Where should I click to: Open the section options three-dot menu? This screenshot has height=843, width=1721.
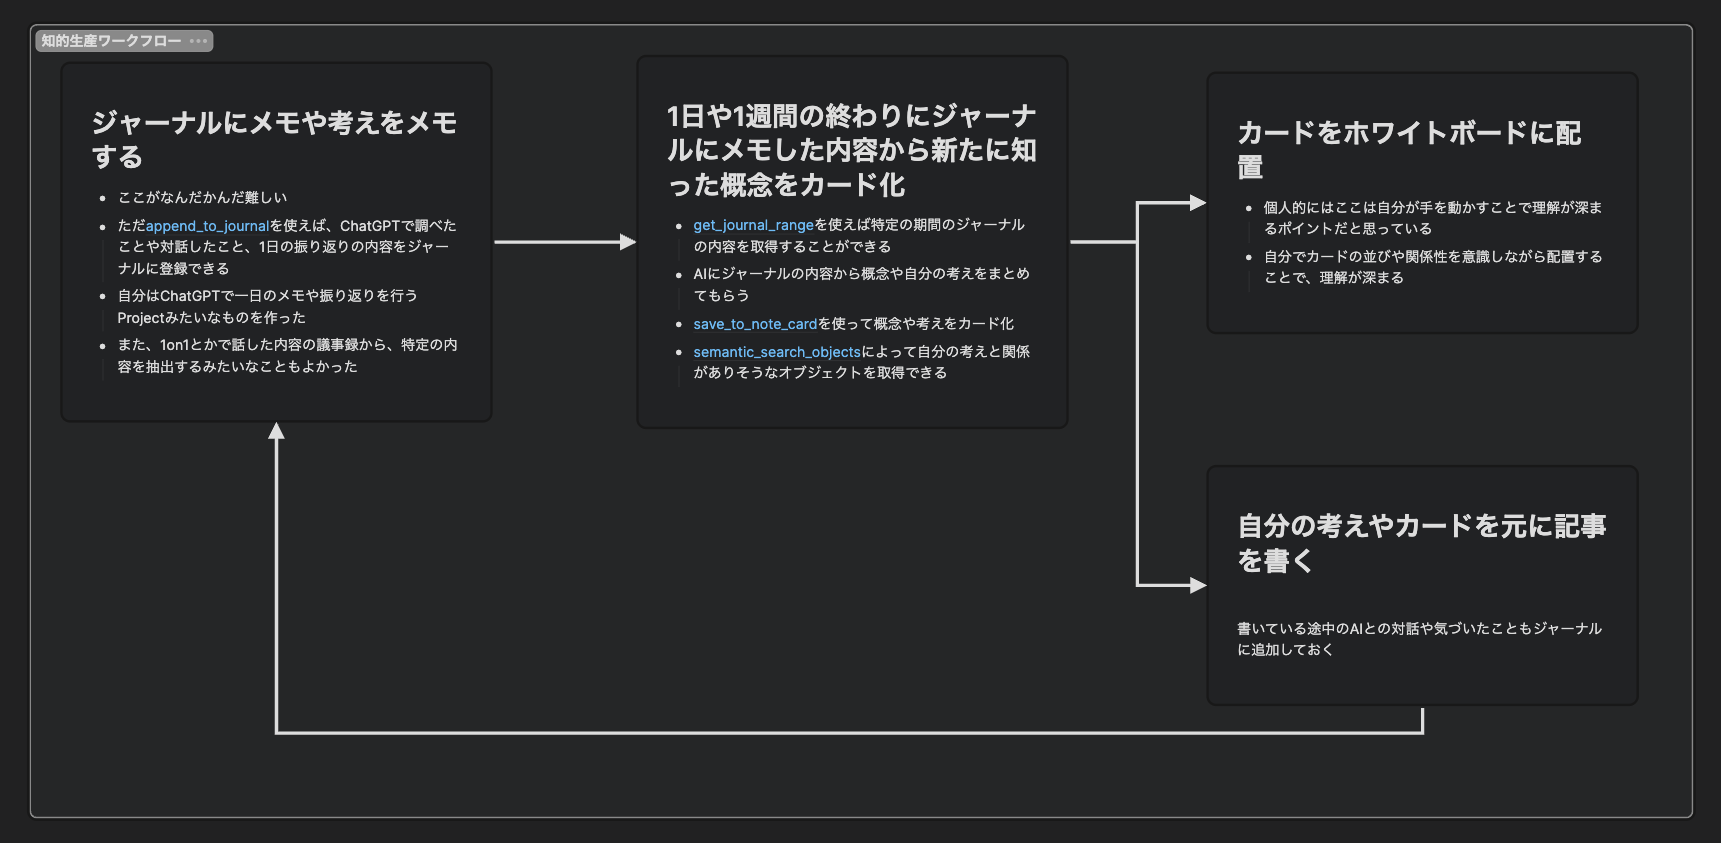tap(198, 41)
